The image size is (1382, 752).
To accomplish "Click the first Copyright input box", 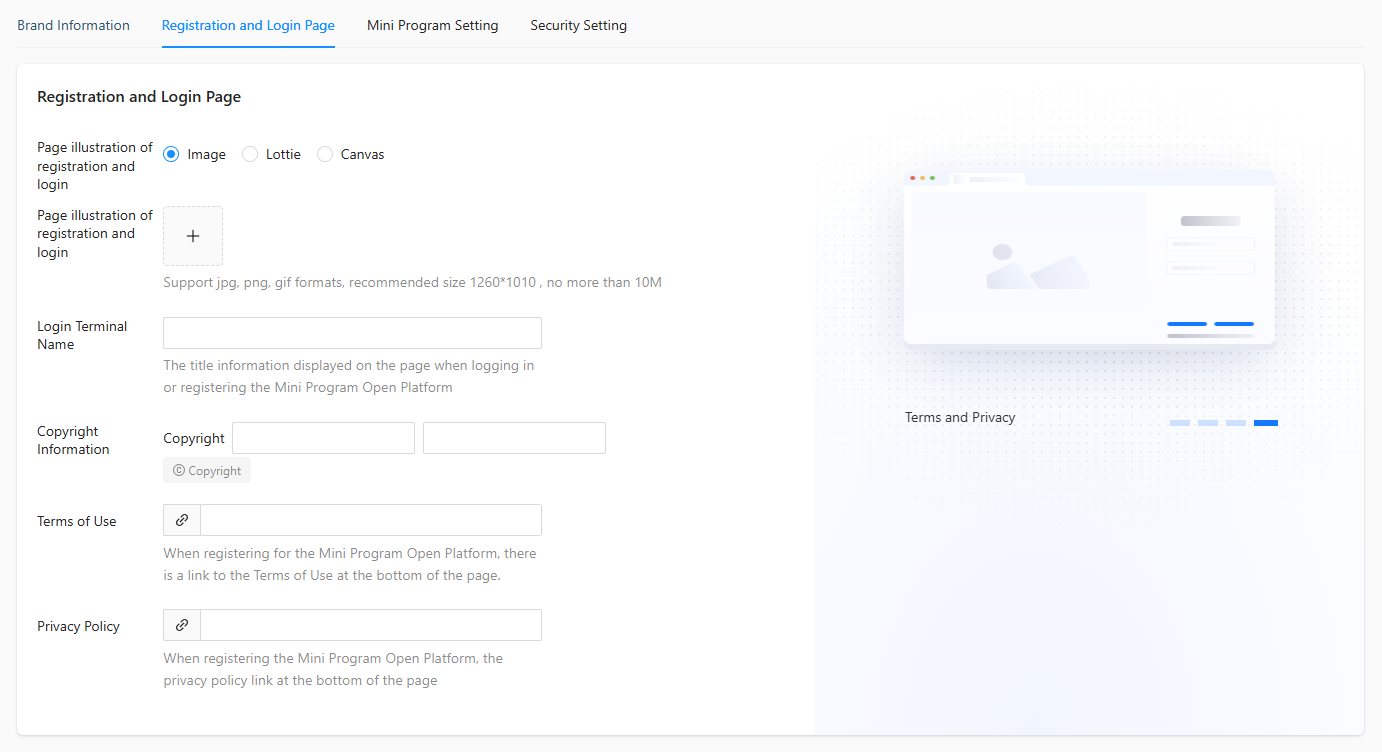I will 323,438.
